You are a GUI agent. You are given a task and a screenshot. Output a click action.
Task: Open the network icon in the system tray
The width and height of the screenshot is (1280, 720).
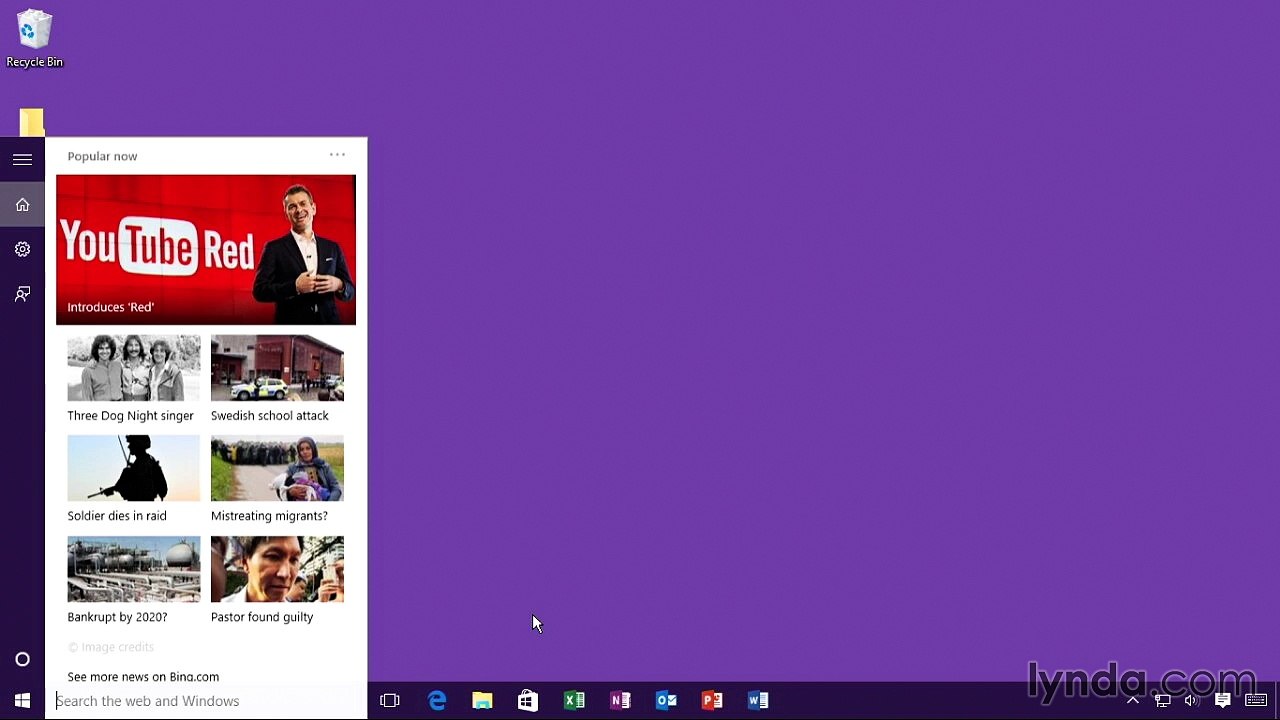(1162, 701)
